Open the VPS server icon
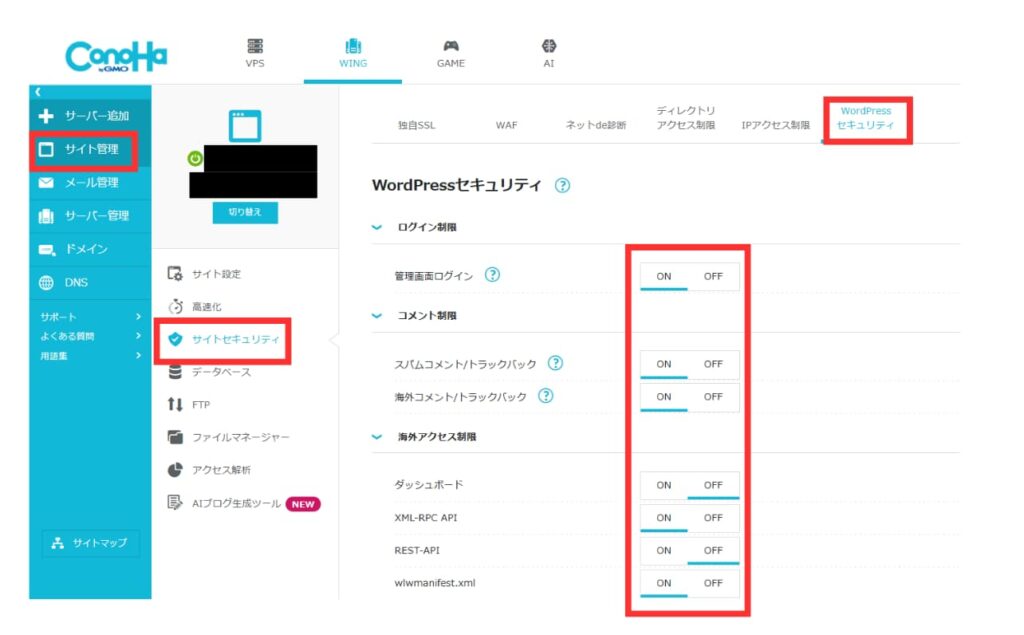Viewport: 1024px width, 635px height. (x=255, y=46)
